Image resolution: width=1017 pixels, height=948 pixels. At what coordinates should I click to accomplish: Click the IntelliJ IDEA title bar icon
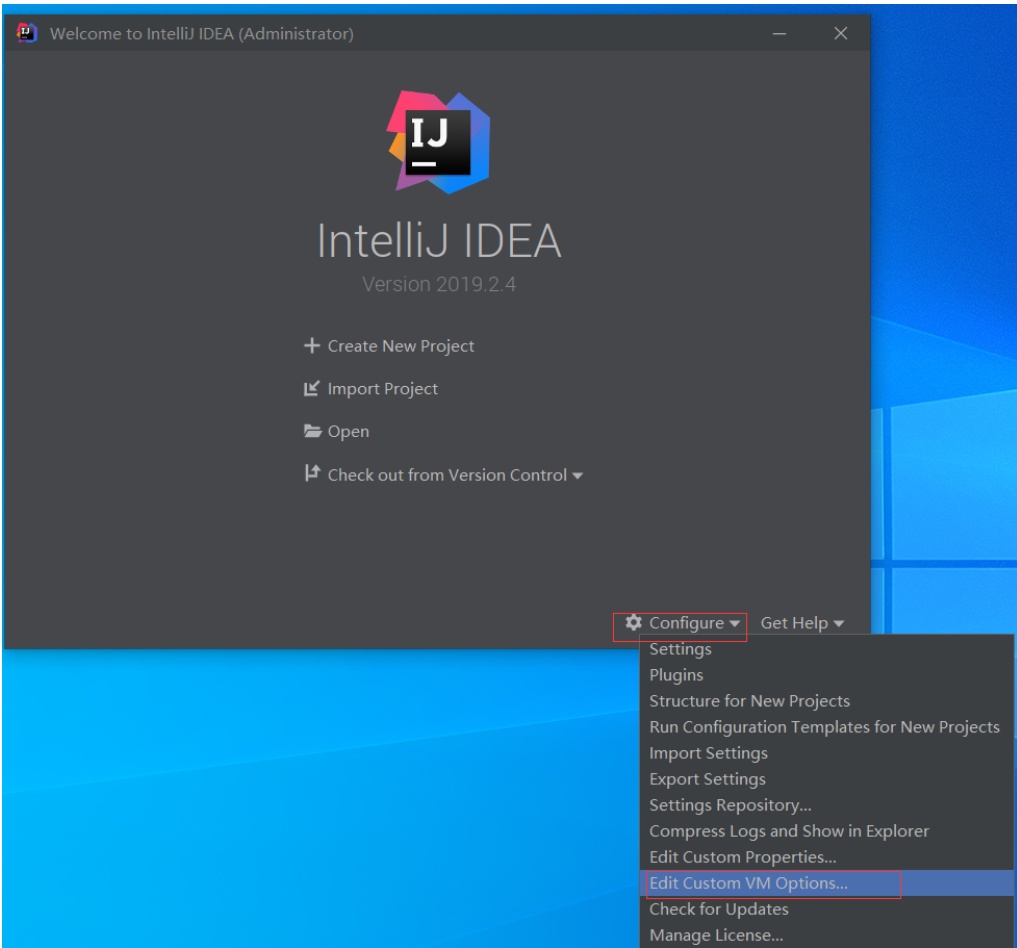27,32
